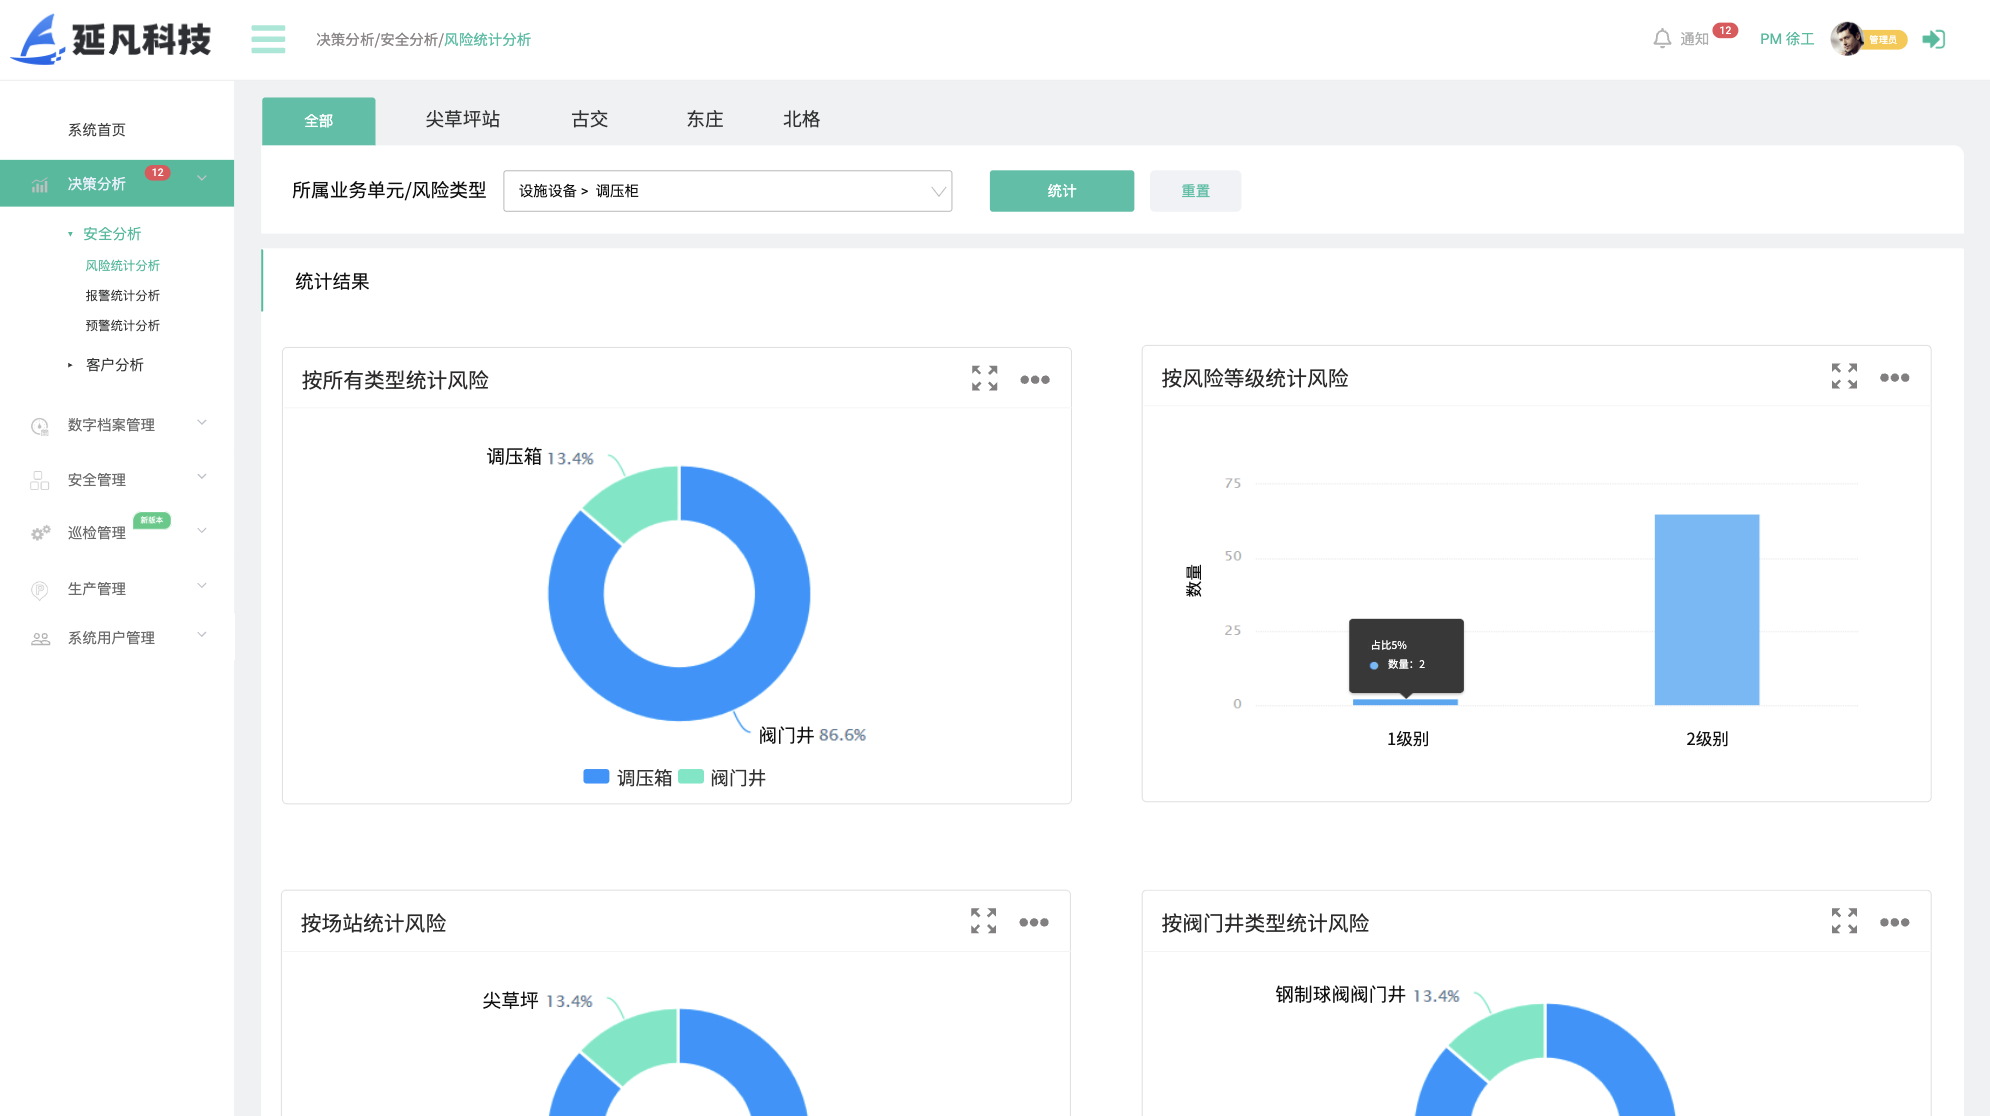The width and height of the screenshot is (1990, 1116).
Task: Open more options for 按阀门井类型统计风险 chart
Action: pos(1893,921)
